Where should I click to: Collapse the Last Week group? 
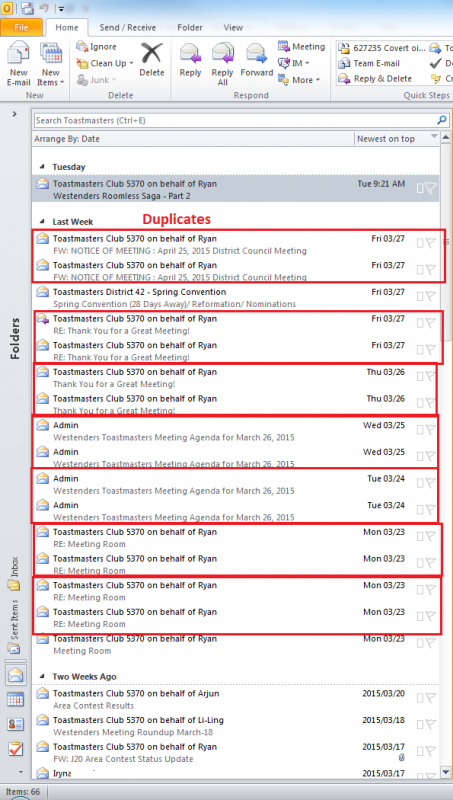point(43,221)
